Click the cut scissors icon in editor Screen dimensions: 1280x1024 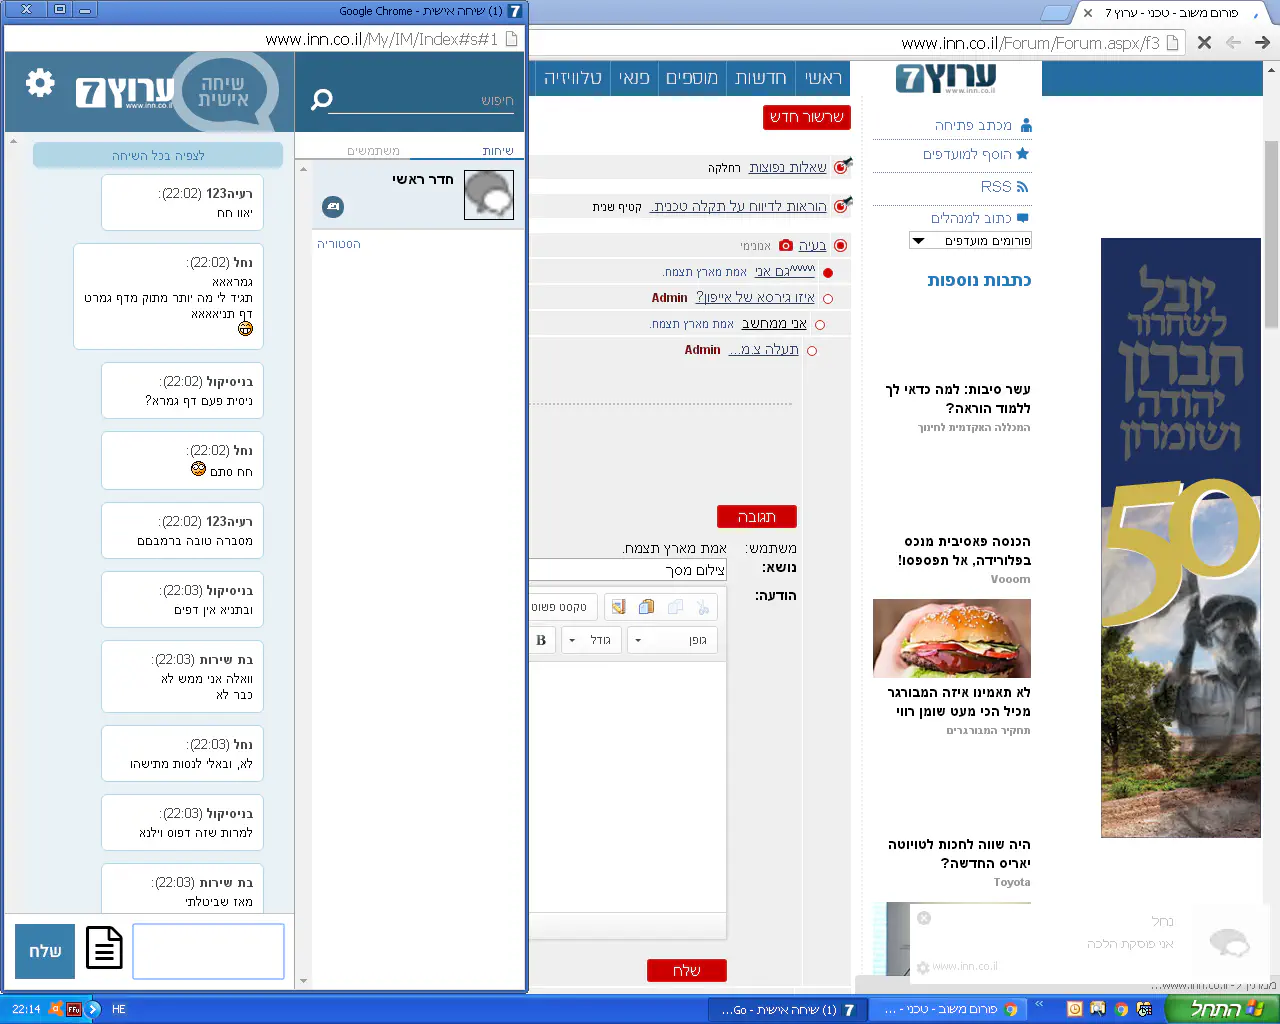(x=703, y=607)
